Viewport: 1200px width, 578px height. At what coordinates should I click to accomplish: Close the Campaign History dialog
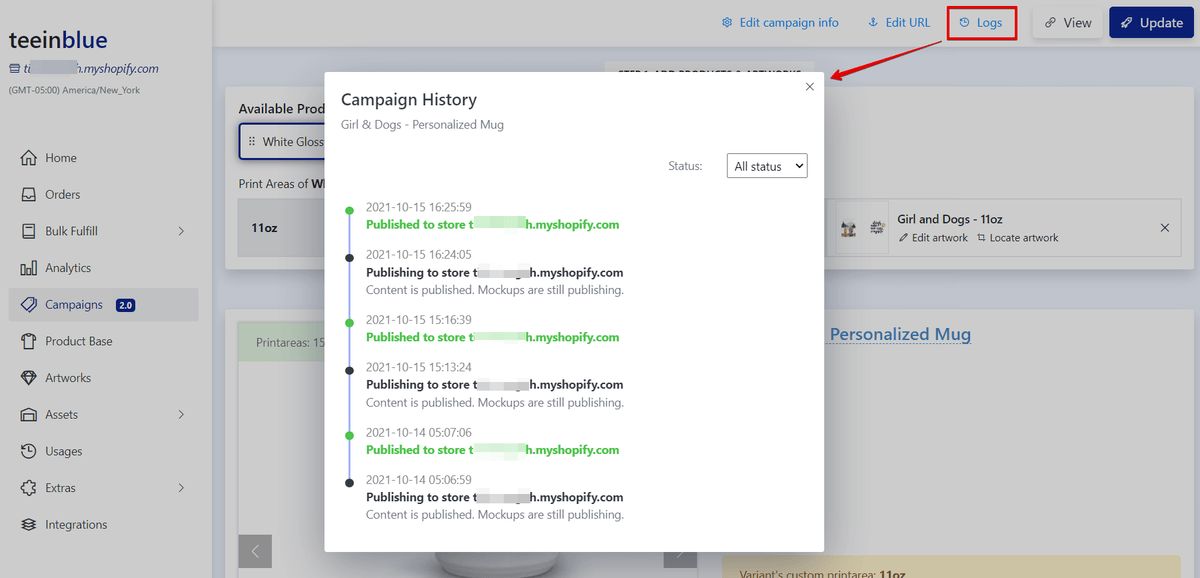pyautogui.click(x=810, y=87)
